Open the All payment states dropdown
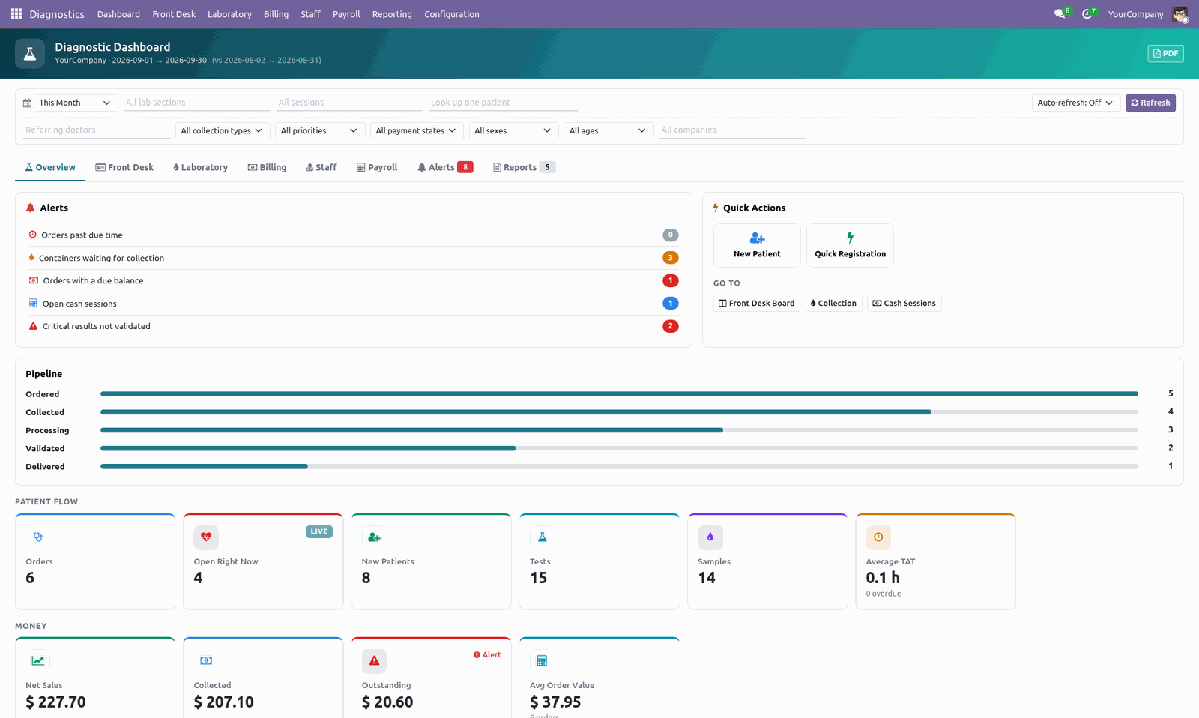1199x718 pixels. (x=415, y=131)
